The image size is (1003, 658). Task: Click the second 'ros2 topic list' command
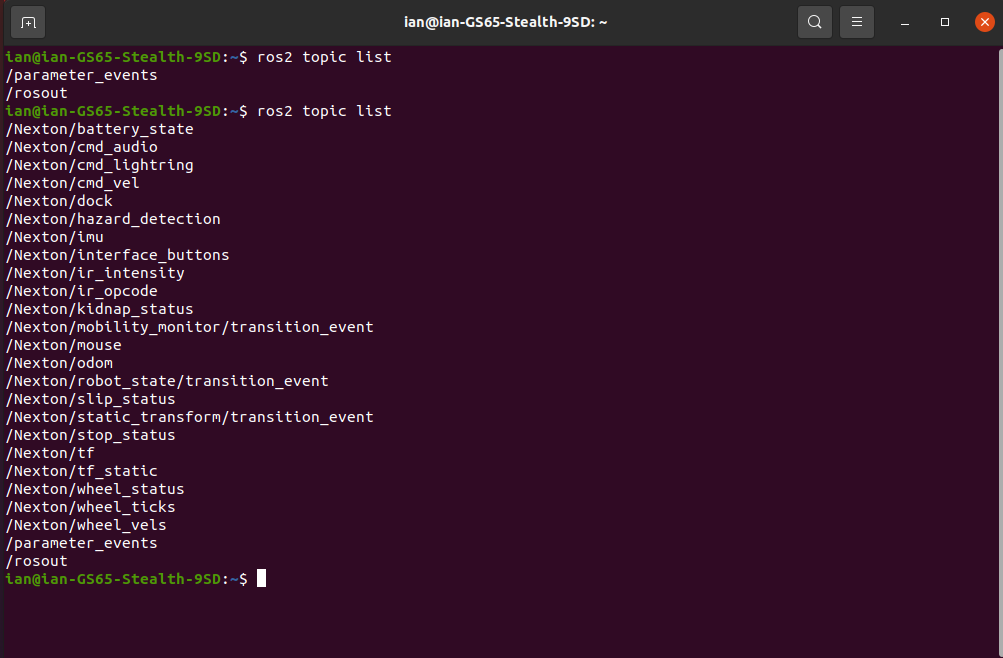[x=324, y=111]
